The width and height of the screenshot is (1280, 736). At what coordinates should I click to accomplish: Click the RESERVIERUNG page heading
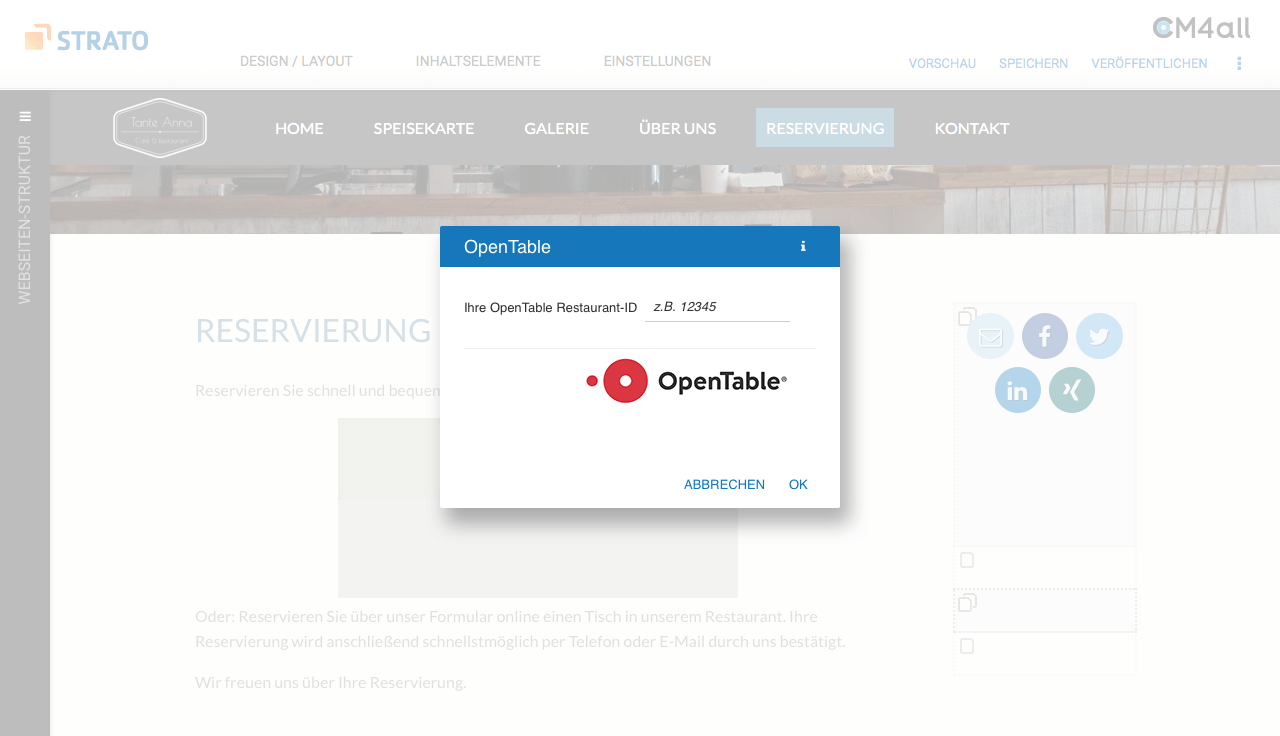pos(313,330)
